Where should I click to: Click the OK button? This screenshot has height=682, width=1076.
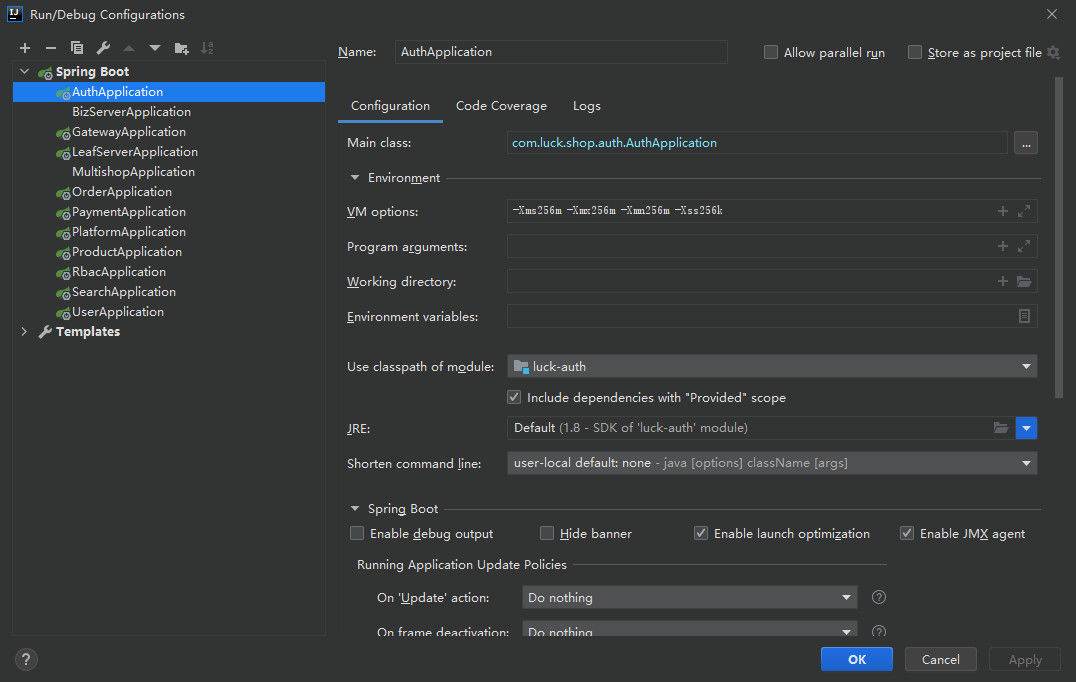coord(856,659)
